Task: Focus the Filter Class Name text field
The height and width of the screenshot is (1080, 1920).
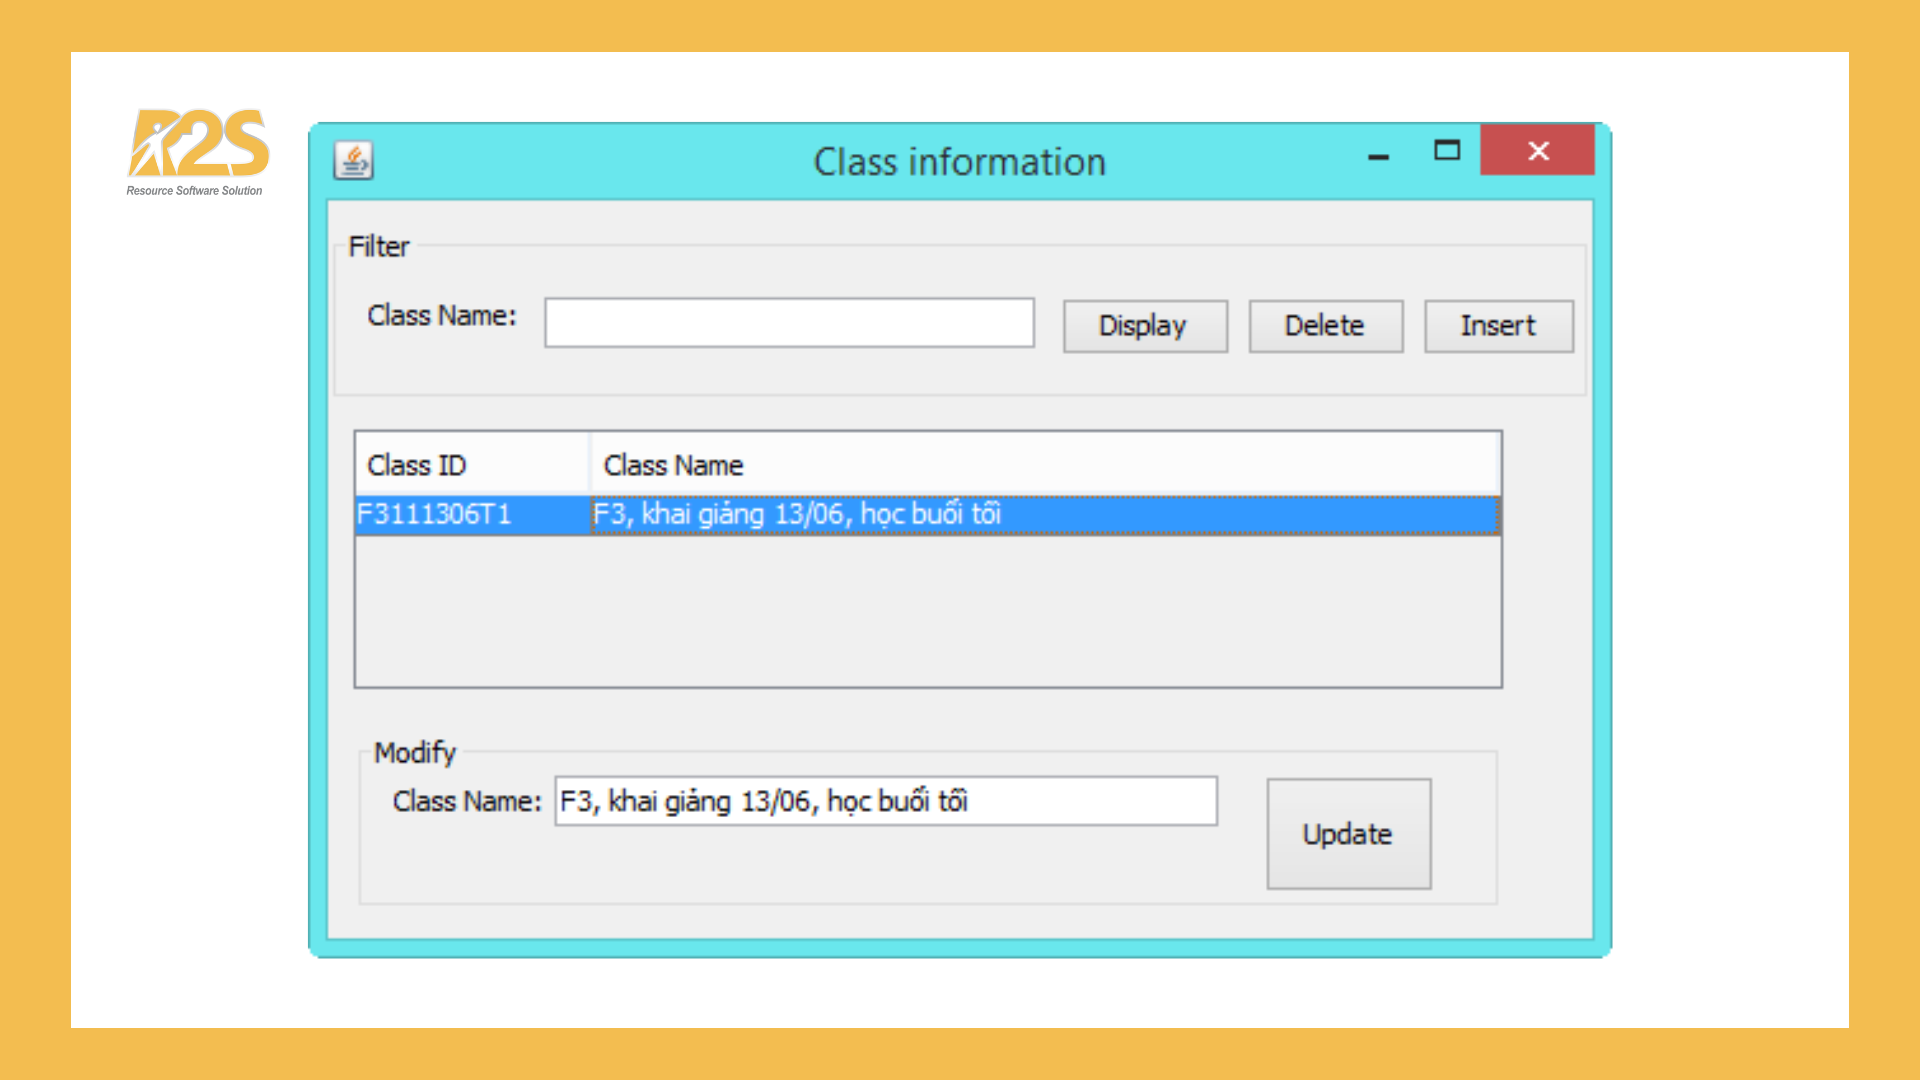Action: pos(789,323)
